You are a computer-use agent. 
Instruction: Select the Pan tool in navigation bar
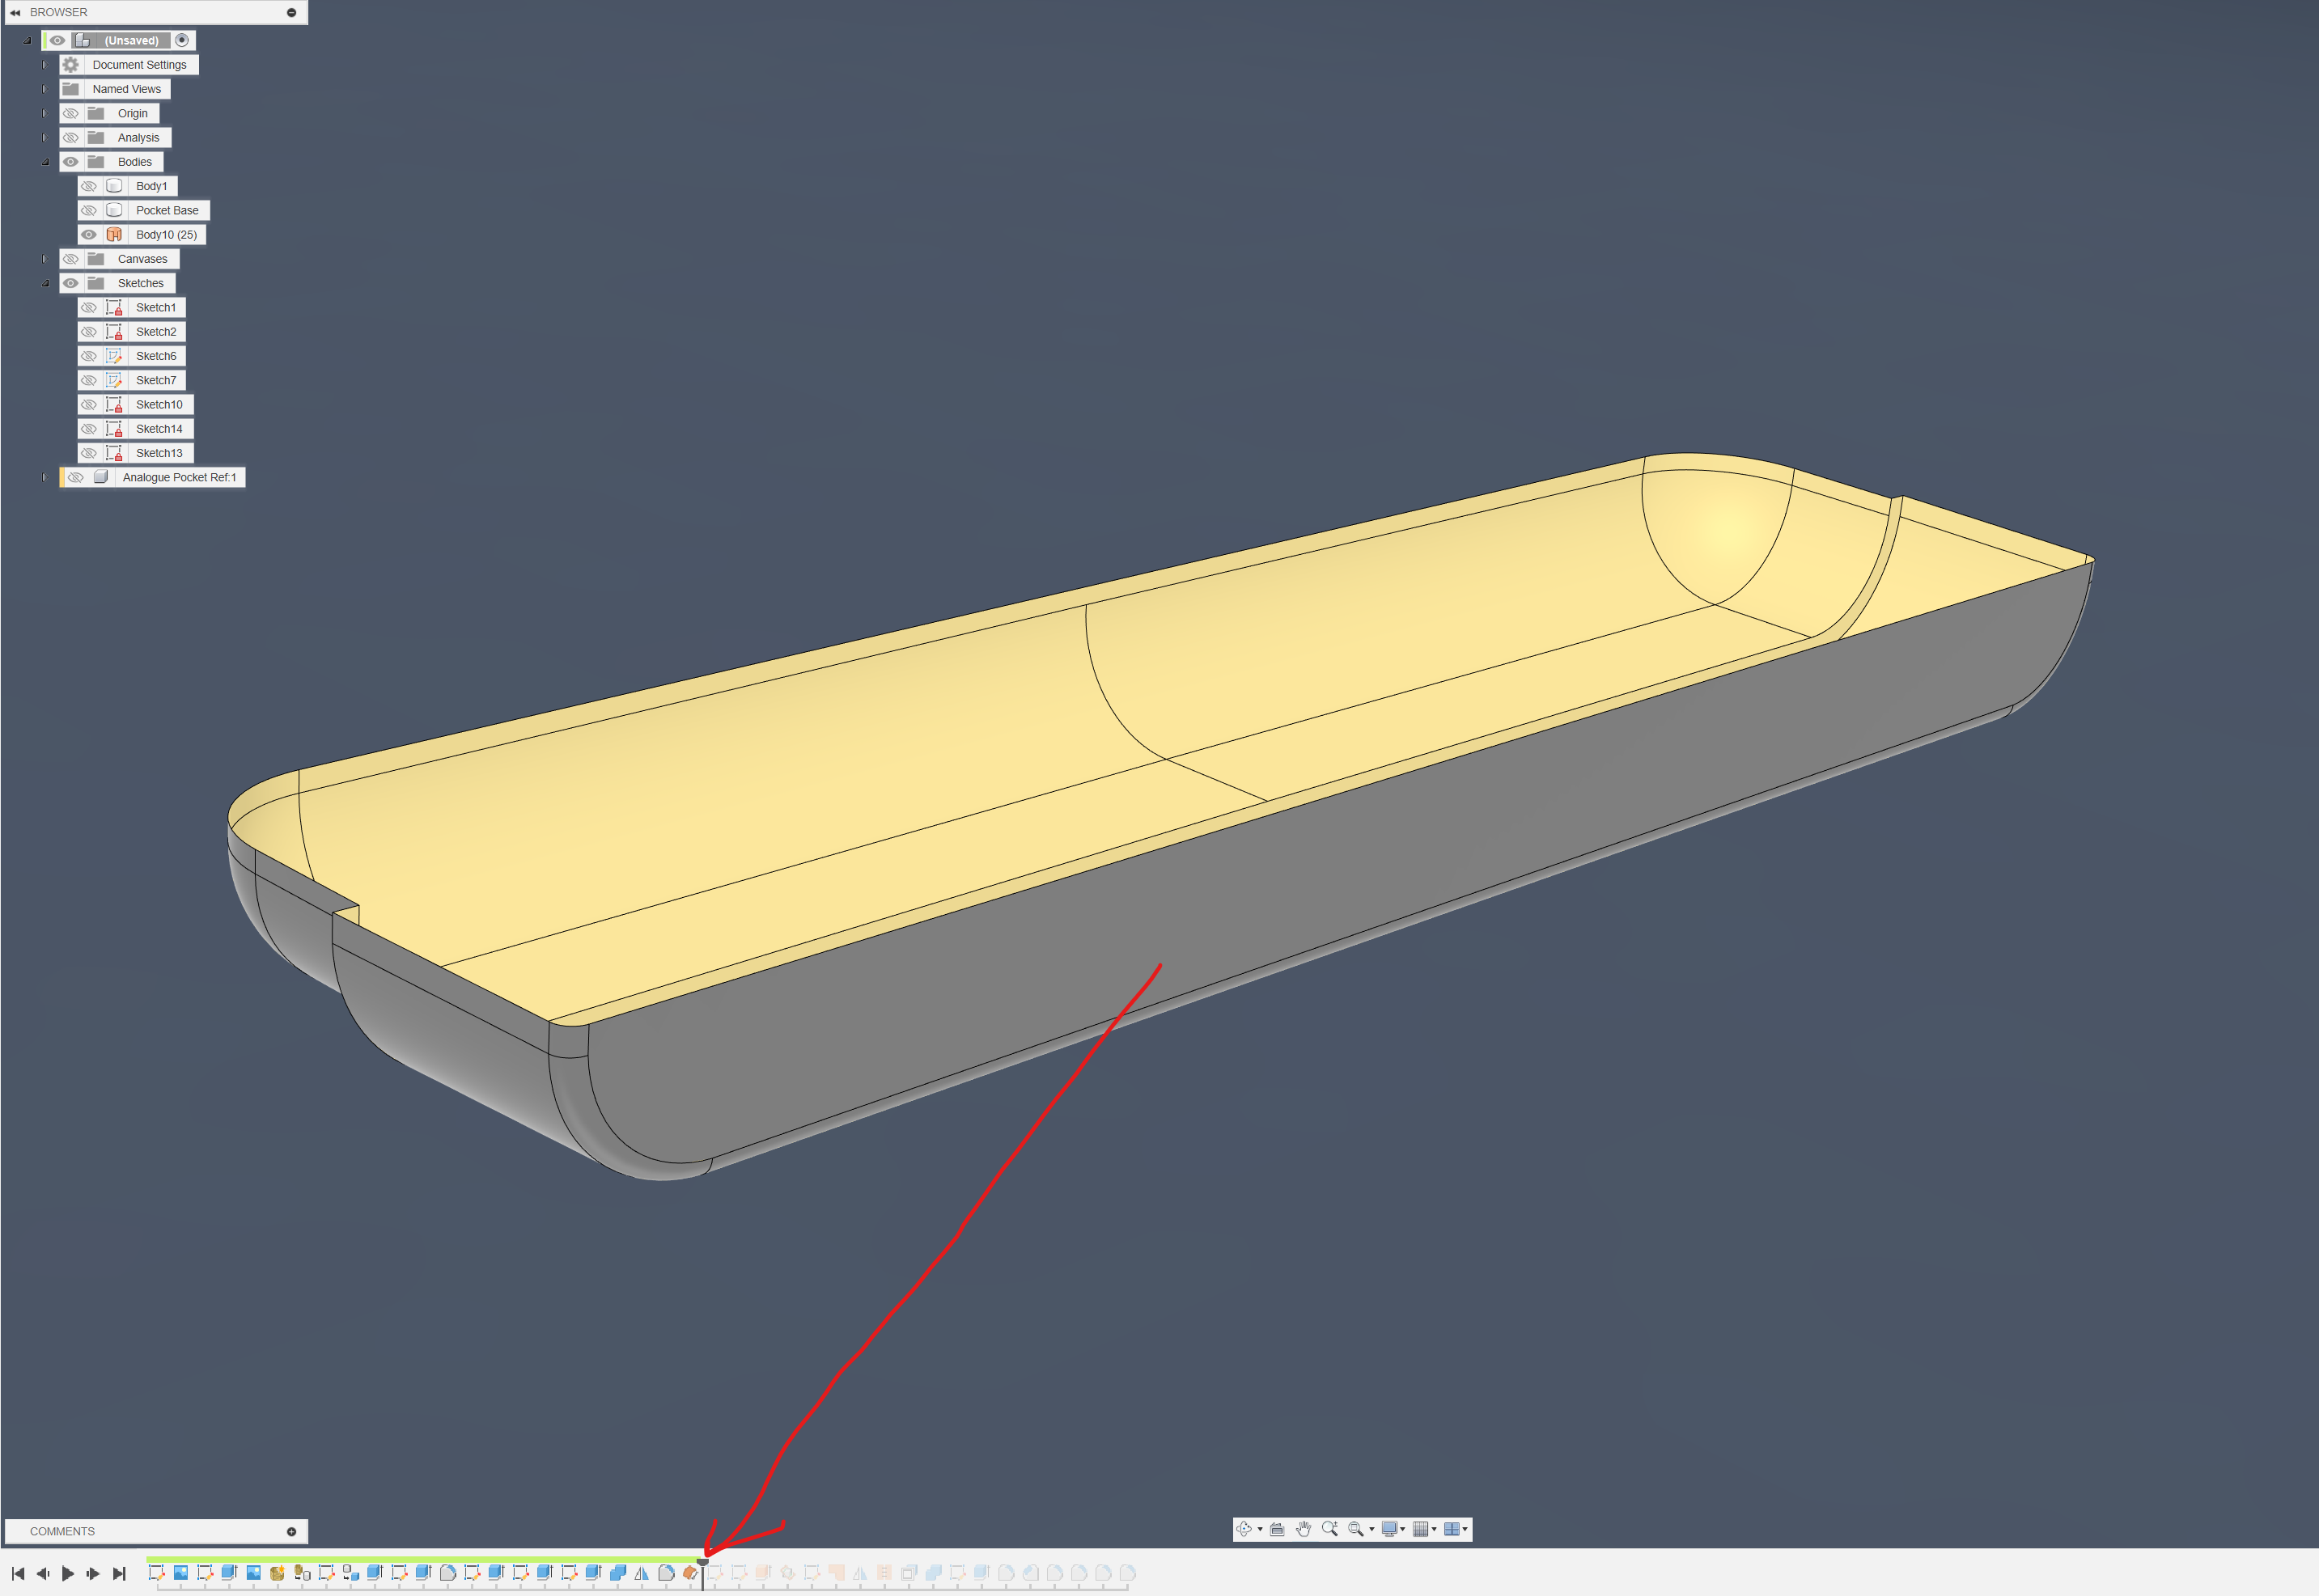[x=1304, y=1529]
